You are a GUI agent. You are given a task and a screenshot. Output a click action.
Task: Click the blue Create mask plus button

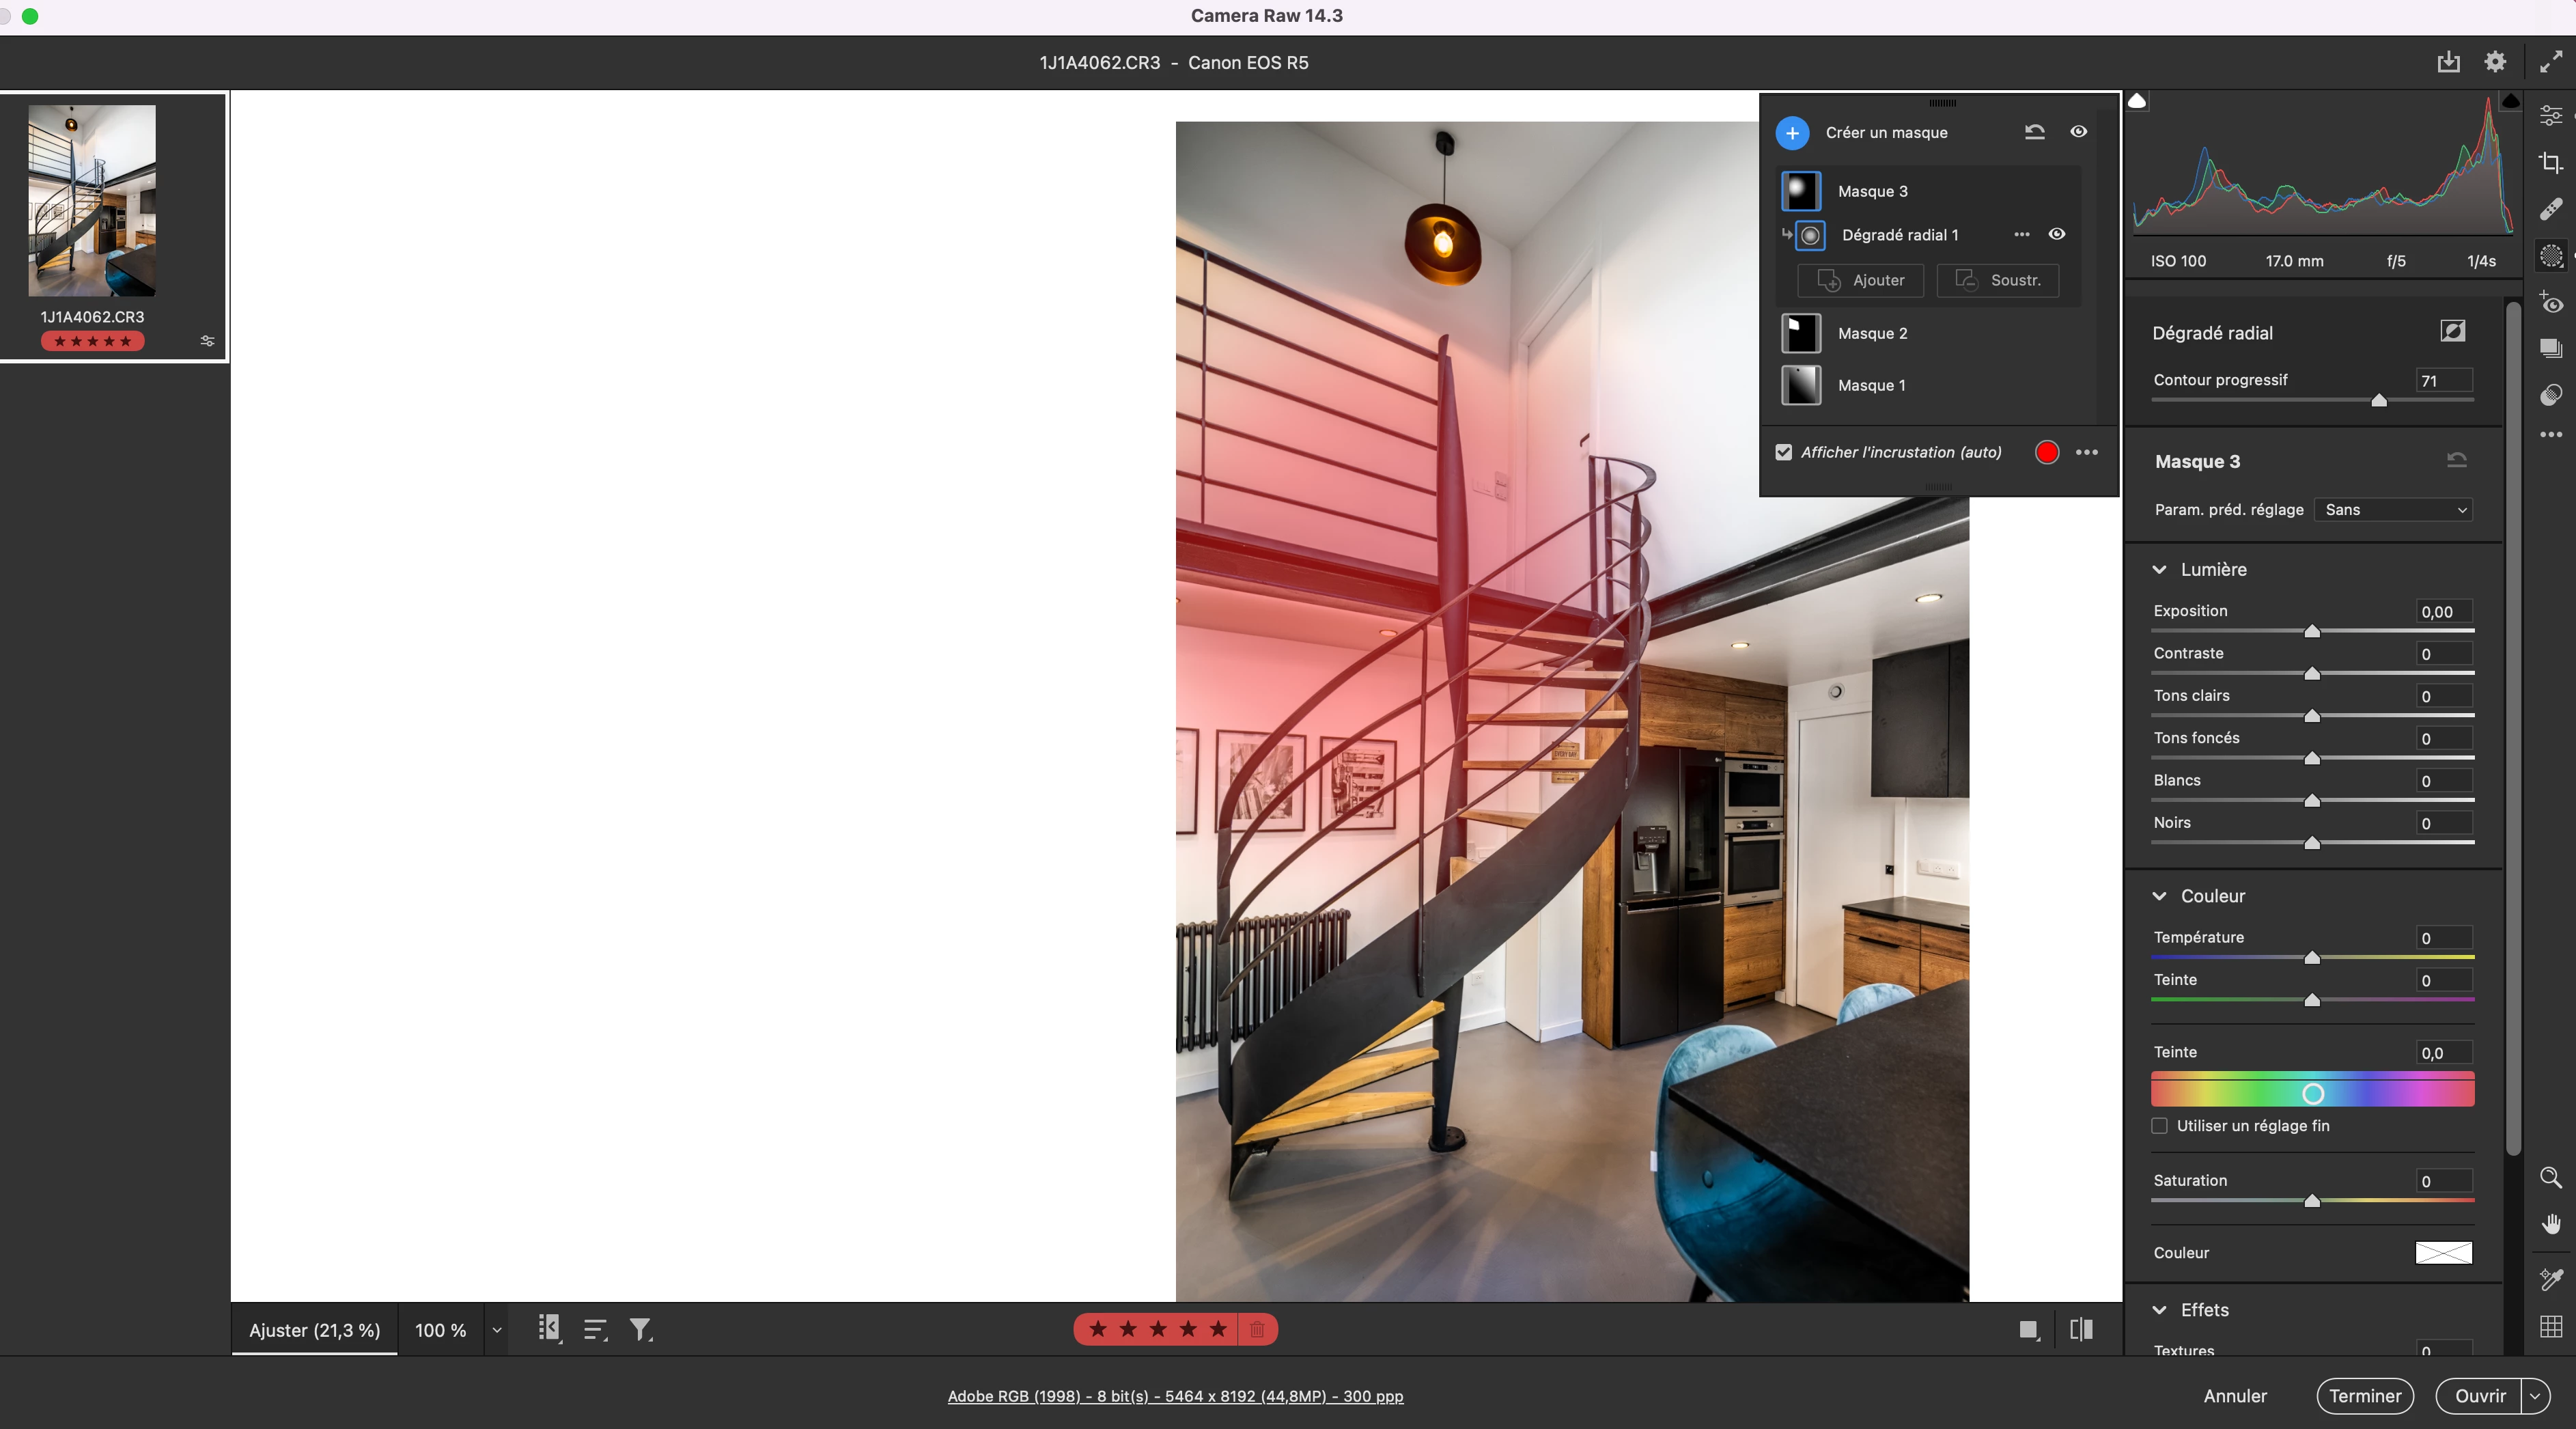1792,132
